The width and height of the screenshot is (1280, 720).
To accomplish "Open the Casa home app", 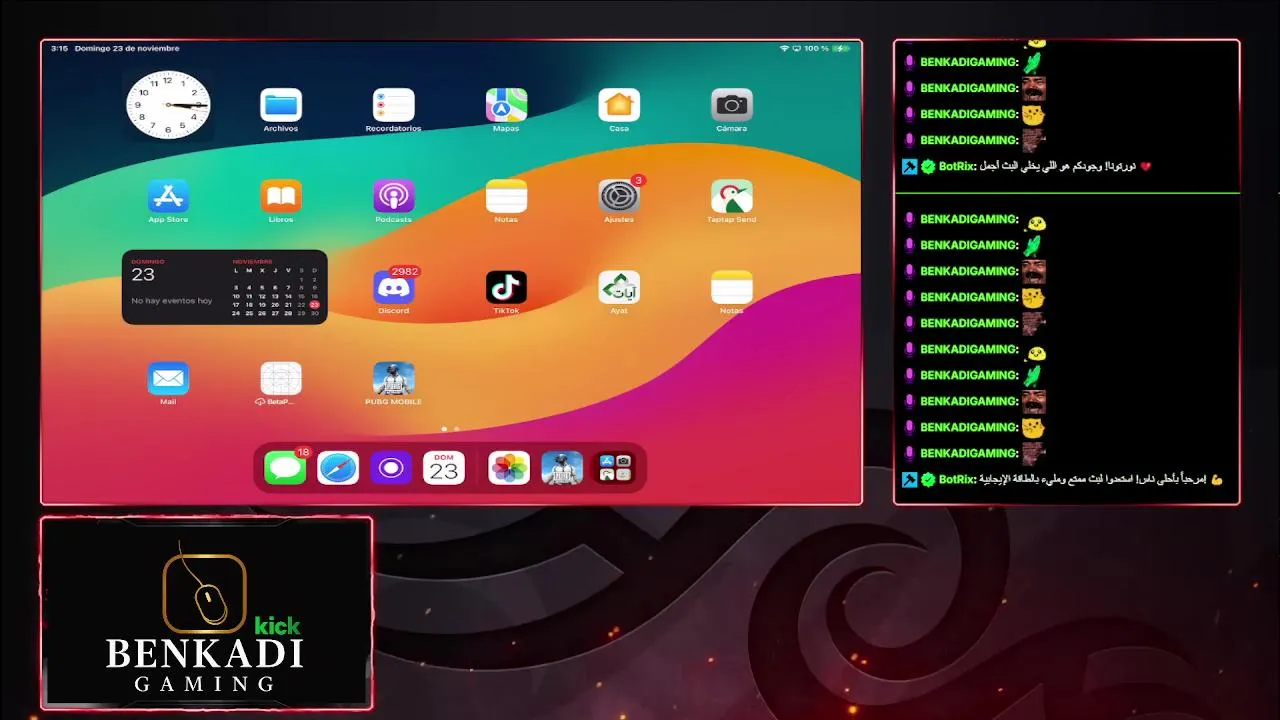I will coord(619,105).
